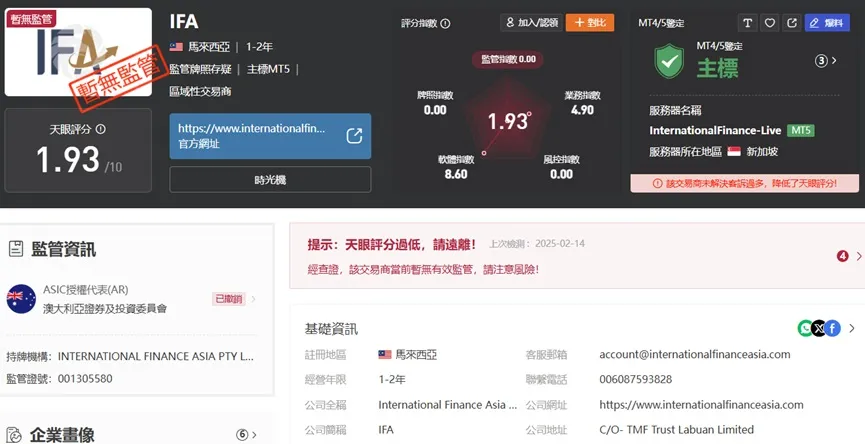Click the green shield MT4/5 verification icon

click(x=669, y=61)
